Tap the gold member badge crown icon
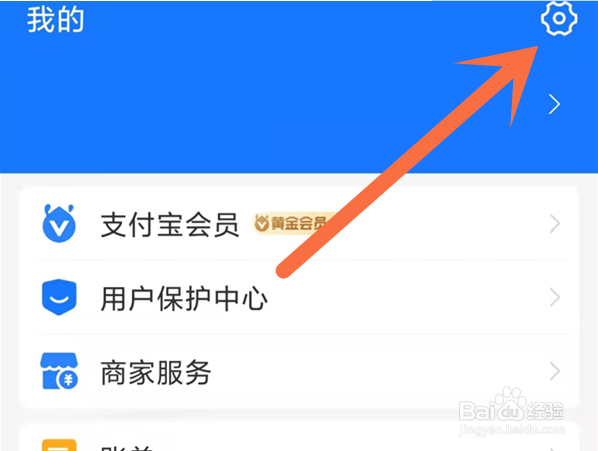 [262, 223]
